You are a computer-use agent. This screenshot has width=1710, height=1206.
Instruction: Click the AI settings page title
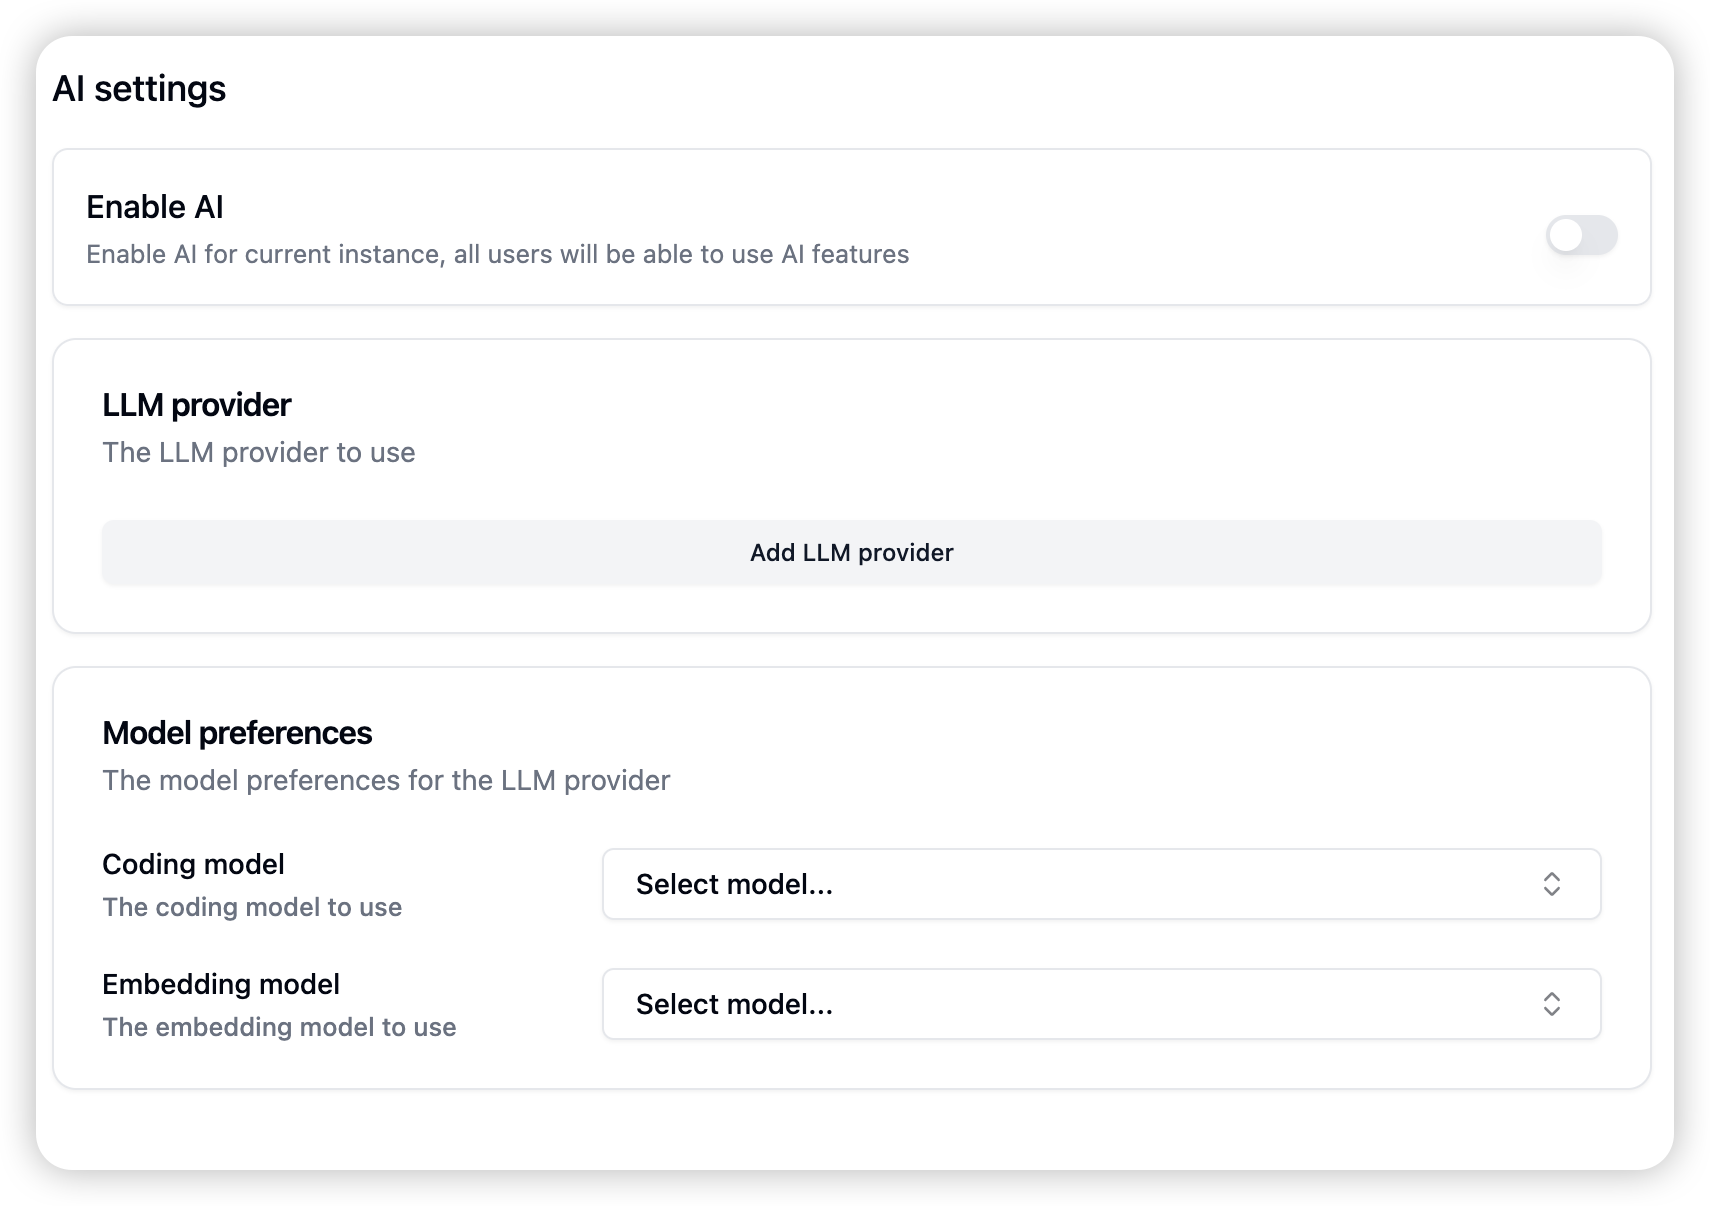[x=139, y=89]
